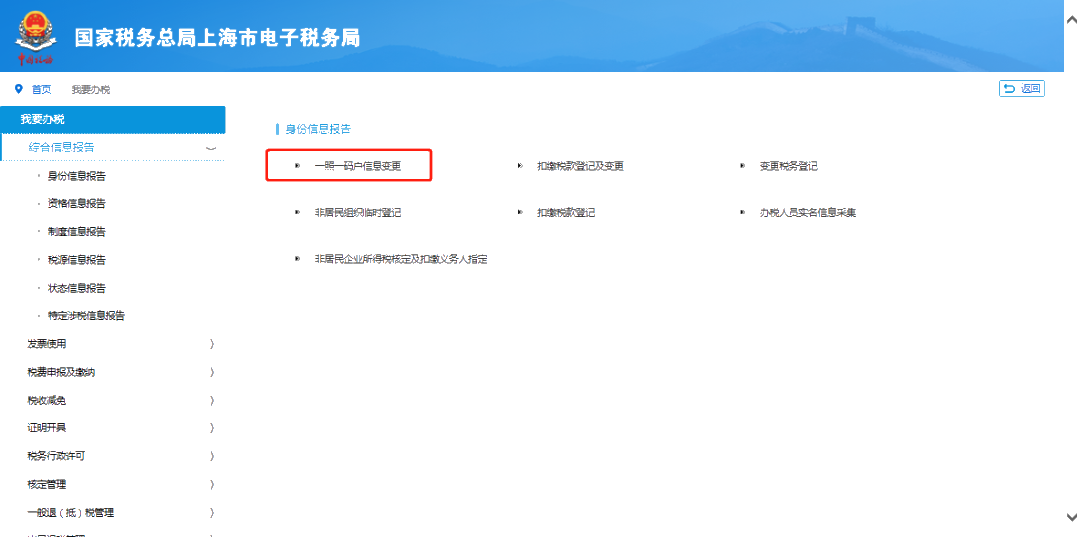The width and height of the screenshot is (1080, 537).
Task: Open 特定涉税信息报告 in sidebar
Action: pyautogui.click(x=86, y=316)
